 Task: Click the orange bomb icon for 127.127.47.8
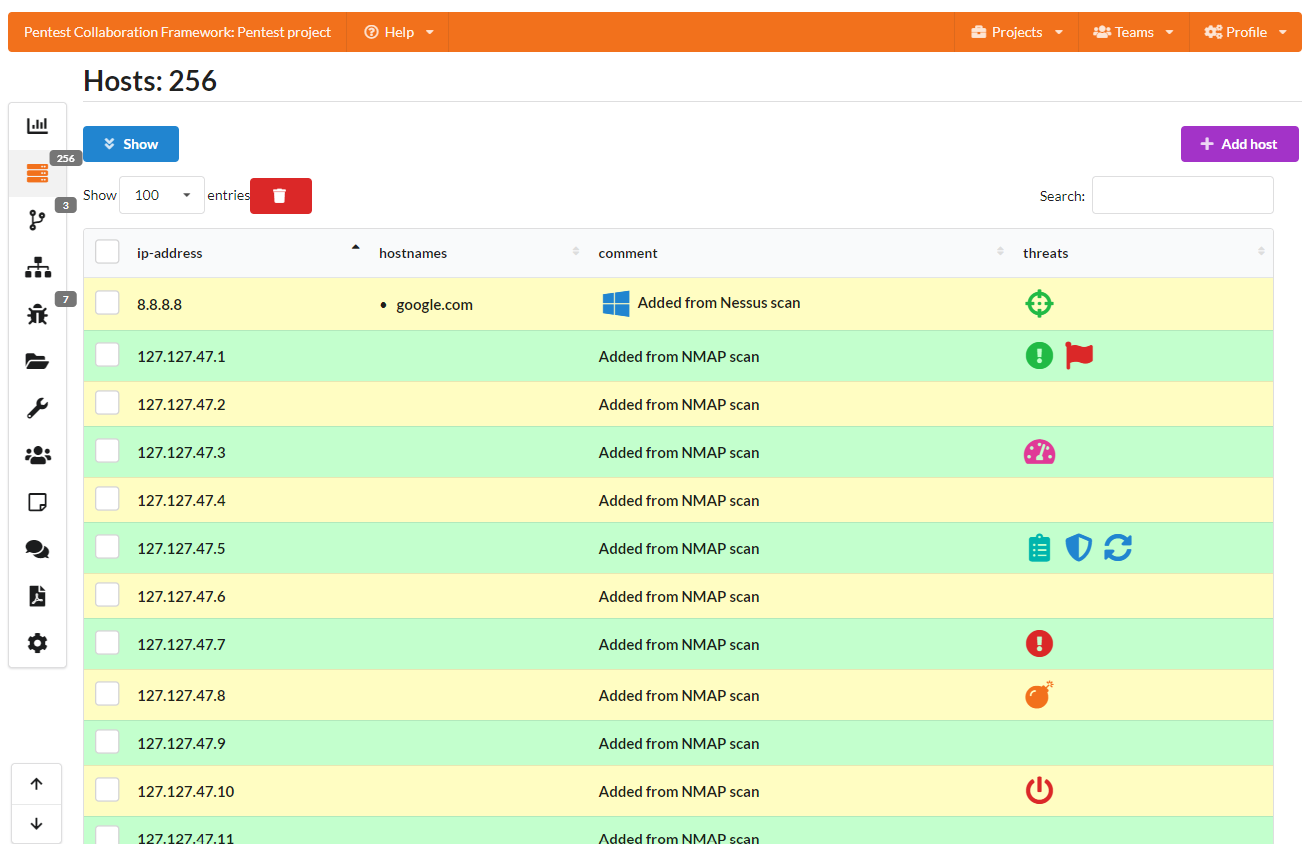click(x=1039, y=695)
